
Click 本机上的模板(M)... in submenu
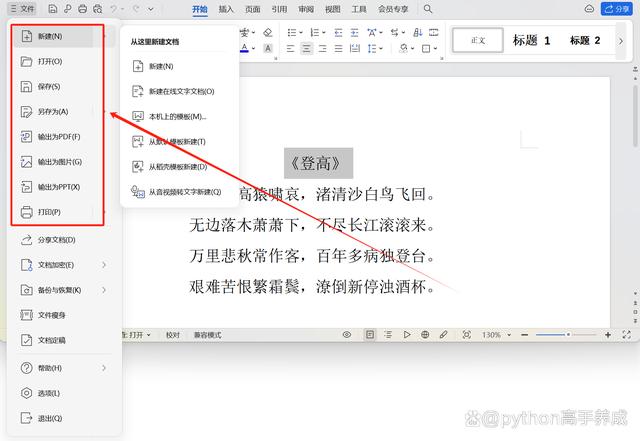[180, 117]
